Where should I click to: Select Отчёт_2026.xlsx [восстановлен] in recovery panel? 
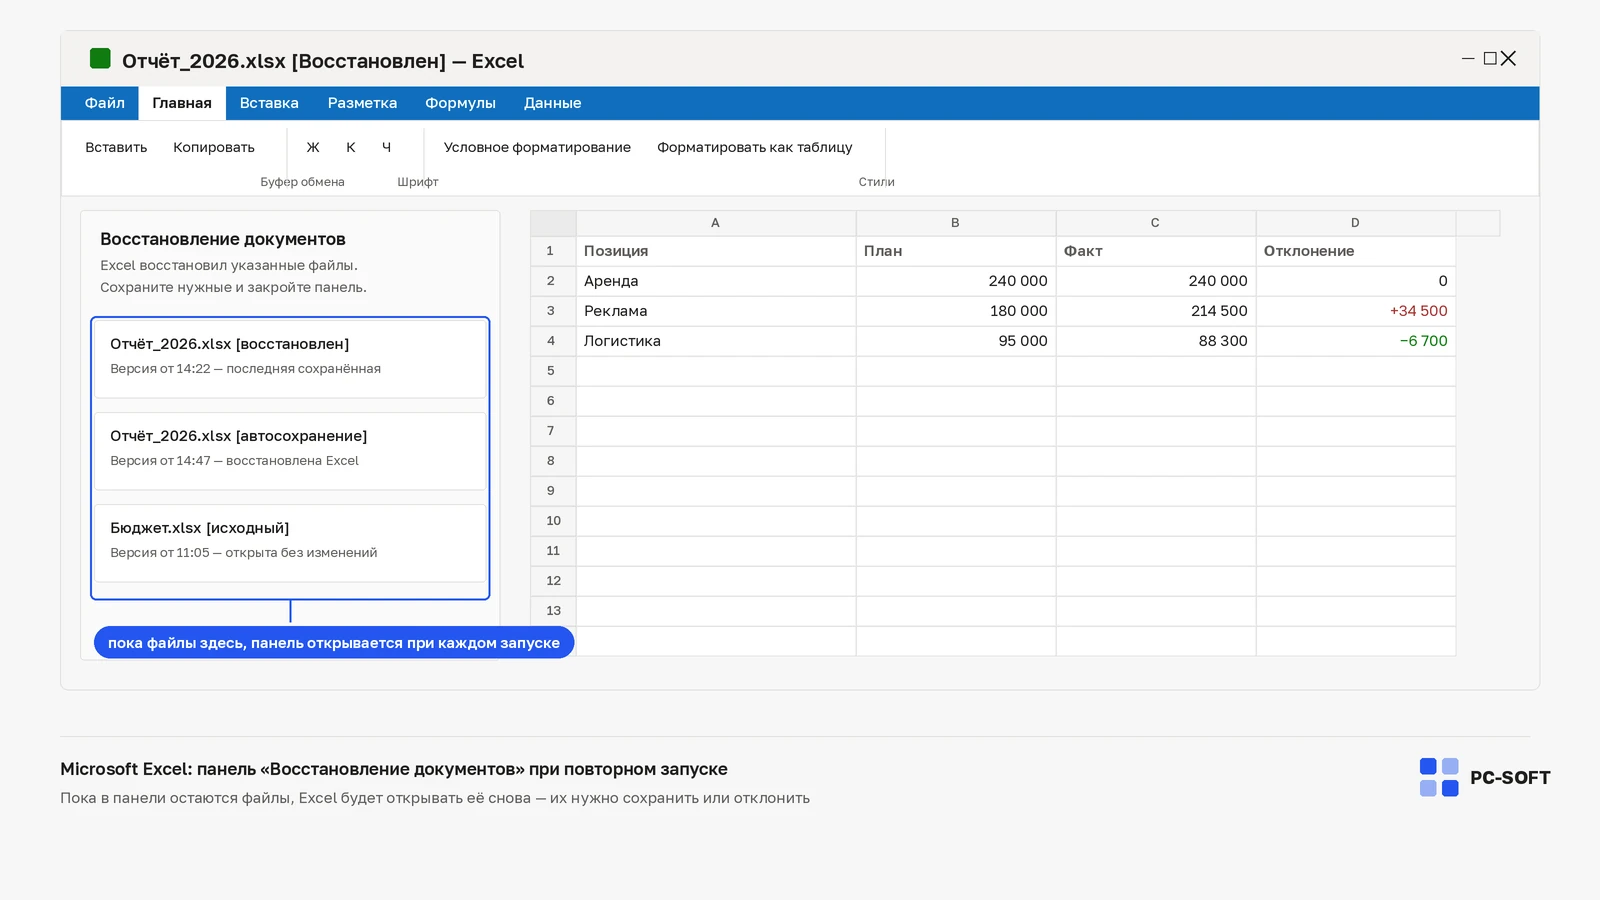tap(290, 358)
